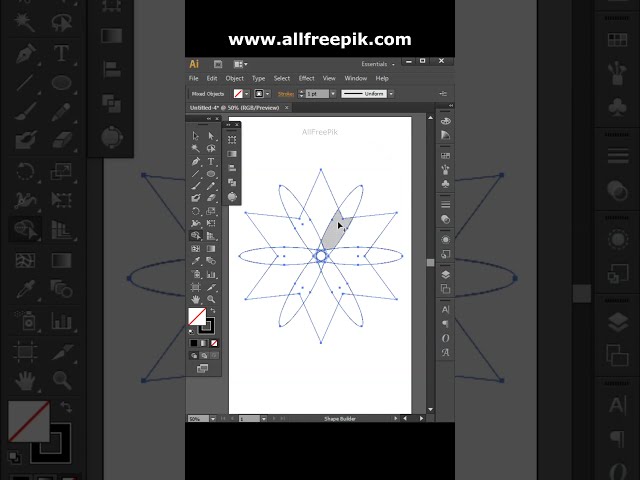Enable Draw Behind mode
Screen dimensions: 640x480
coord(204,356)
